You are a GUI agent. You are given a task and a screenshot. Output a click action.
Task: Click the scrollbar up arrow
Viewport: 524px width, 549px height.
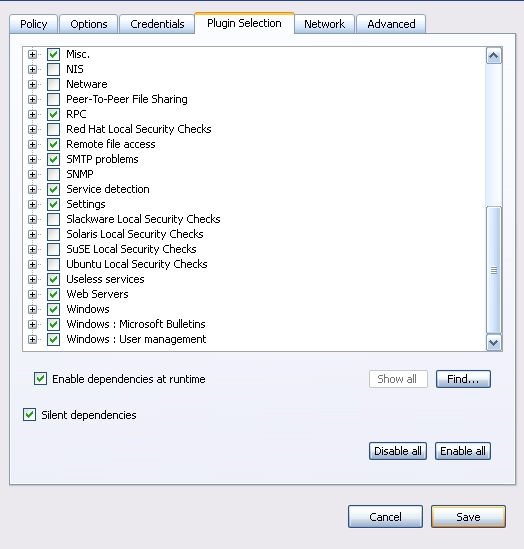click(494, 56)
